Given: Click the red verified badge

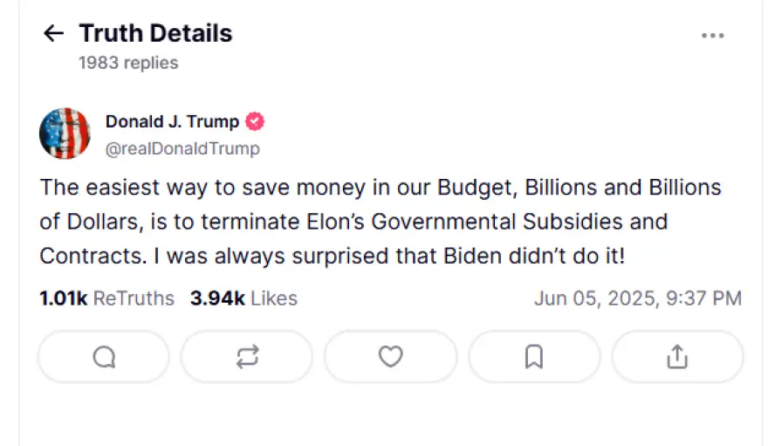Looking at the screenshot, I should coord(255,122).
